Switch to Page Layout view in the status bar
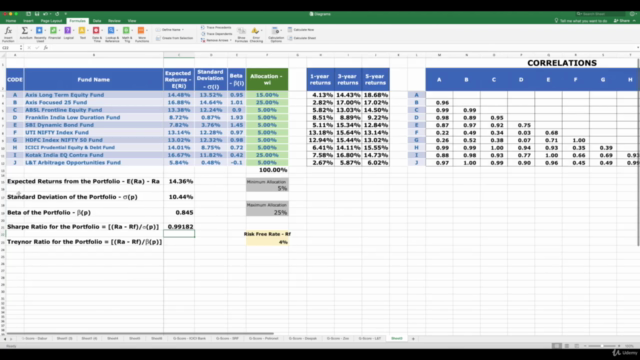Image resolution: width=640 pixels, height=360 pixels. (567, 346)
